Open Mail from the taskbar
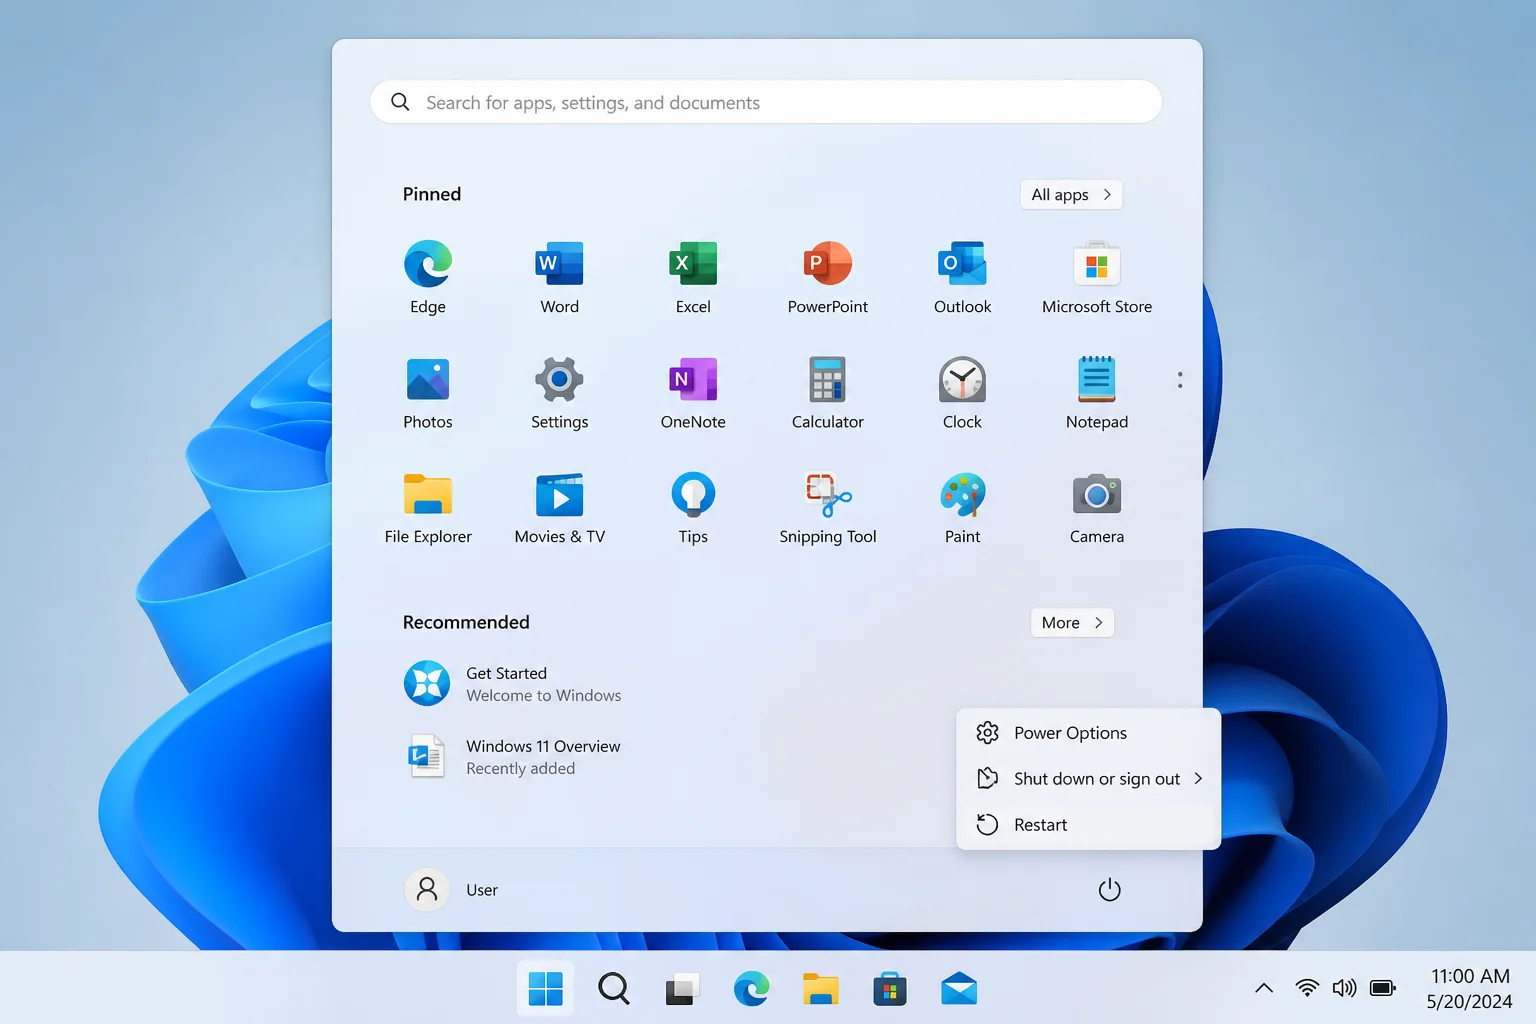The image size is (1536, 1024). point(958,989)
